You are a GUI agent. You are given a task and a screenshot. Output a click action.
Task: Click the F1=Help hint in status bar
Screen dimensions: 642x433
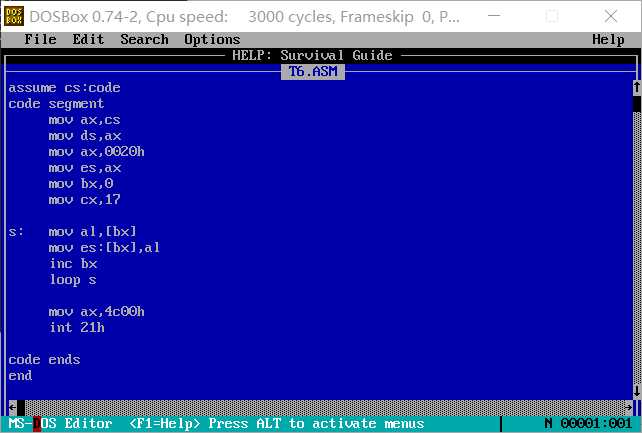click(164, 423)
